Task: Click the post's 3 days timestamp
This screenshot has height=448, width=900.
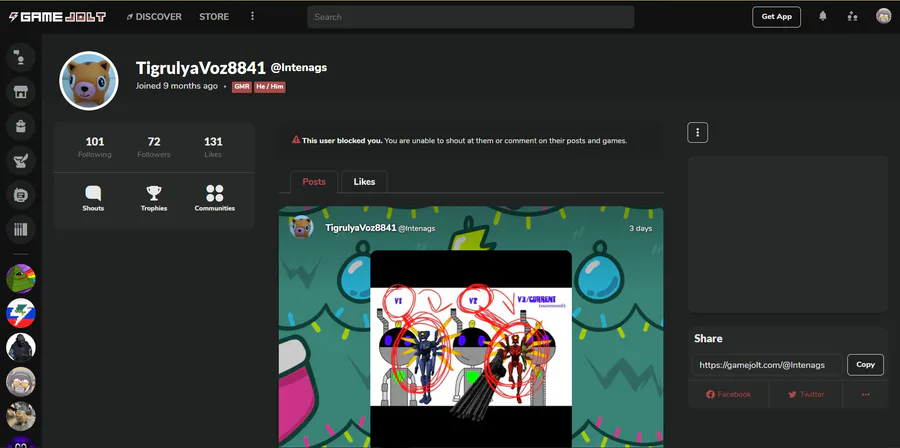Action: coord(641,228)
